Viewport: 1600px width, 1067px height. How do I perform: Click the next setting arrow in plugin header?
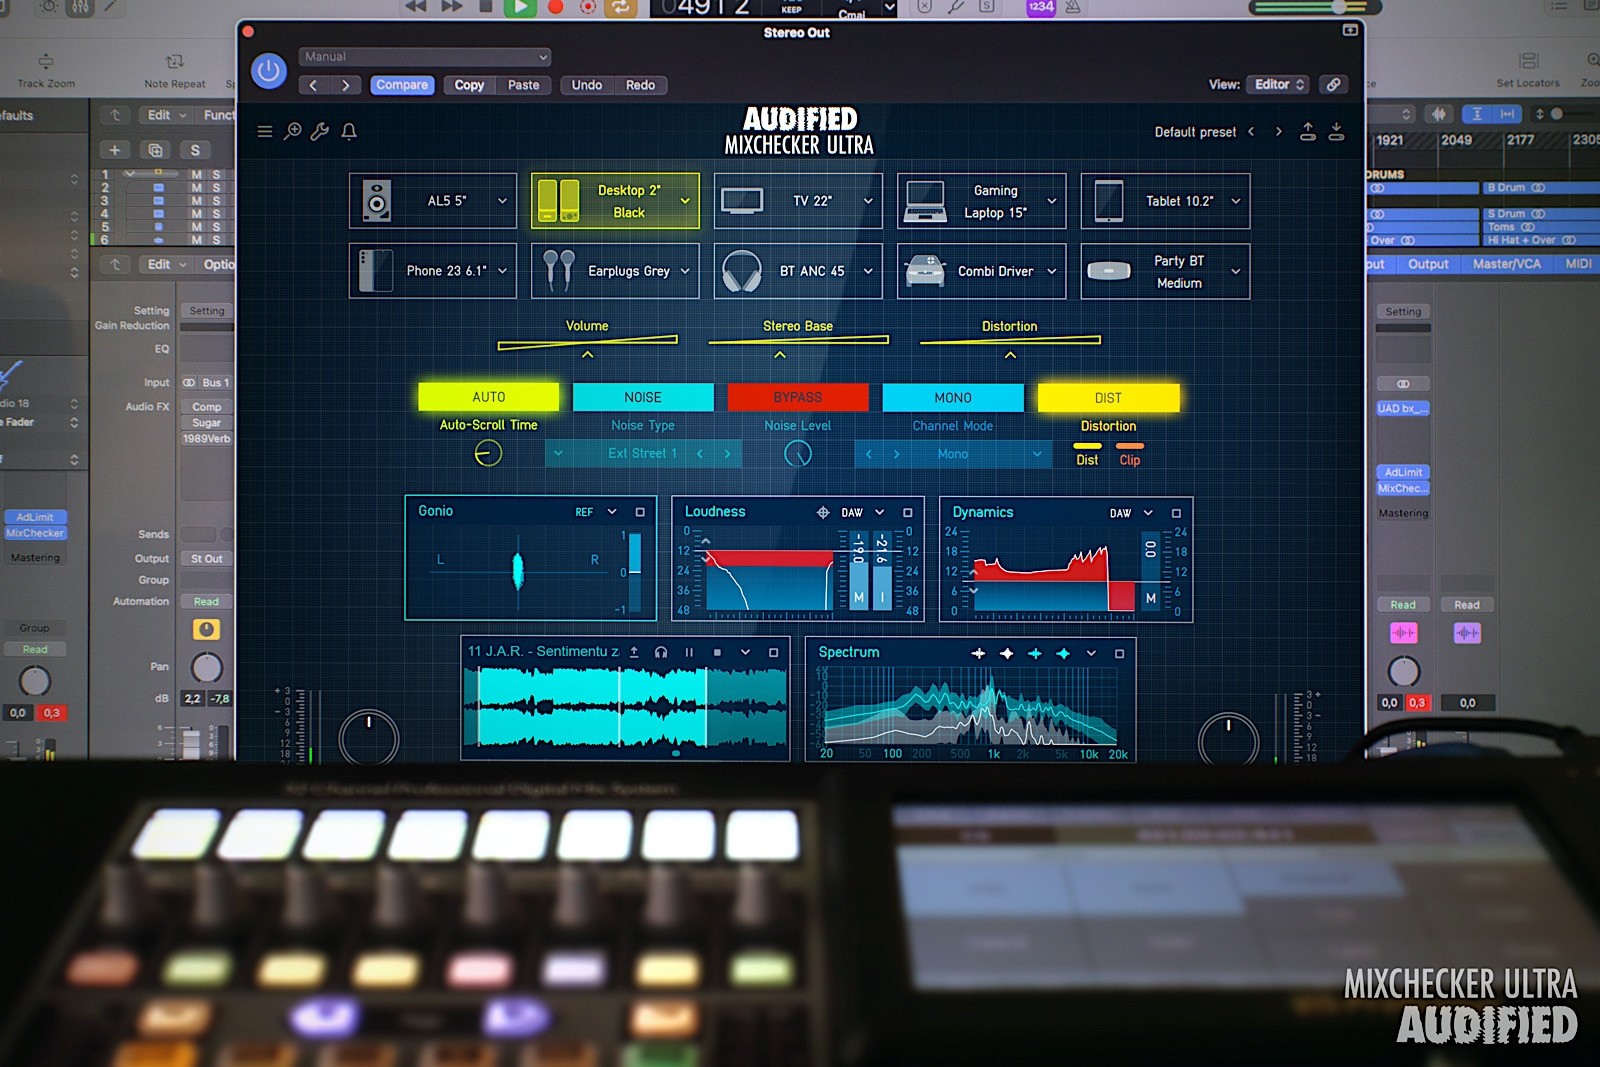click(x=345, y=85)
